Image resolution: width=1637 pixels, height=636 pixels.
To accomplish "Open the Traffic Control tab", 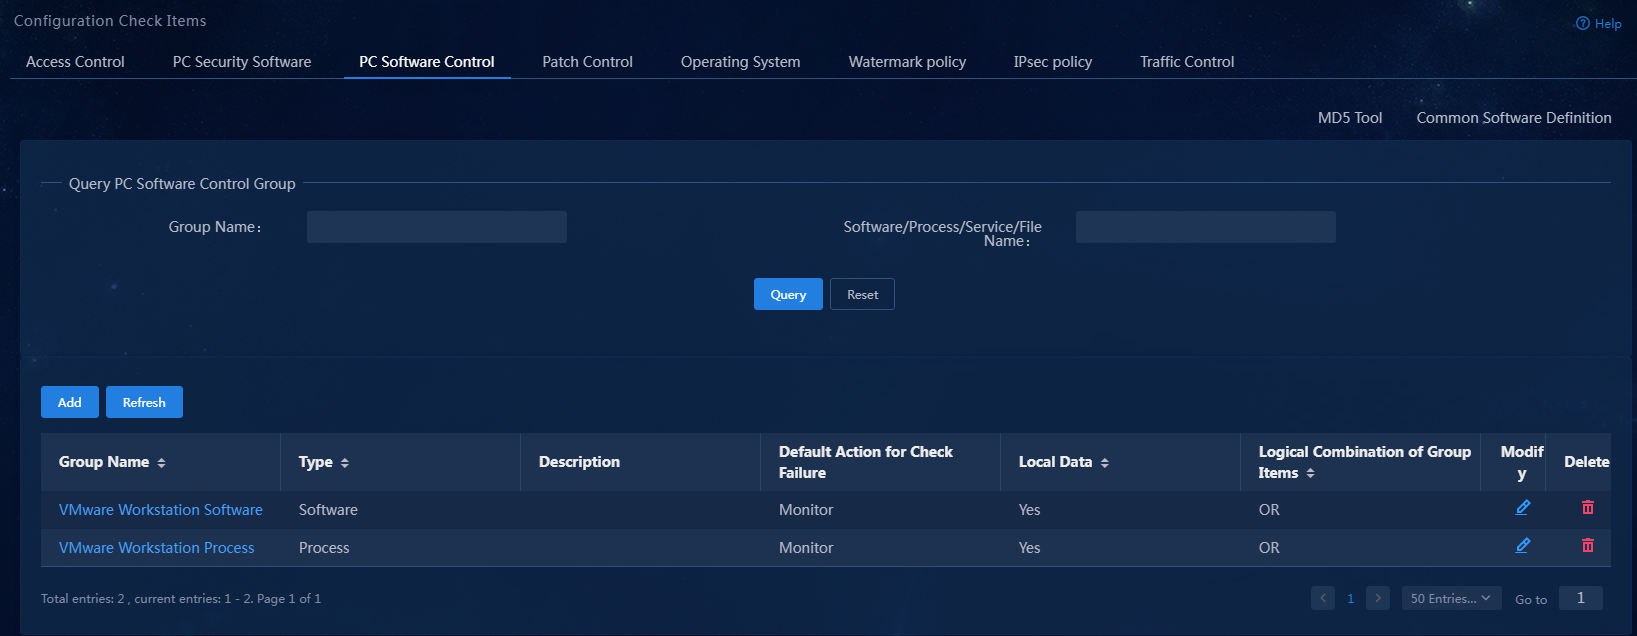I will point(1187,62).
